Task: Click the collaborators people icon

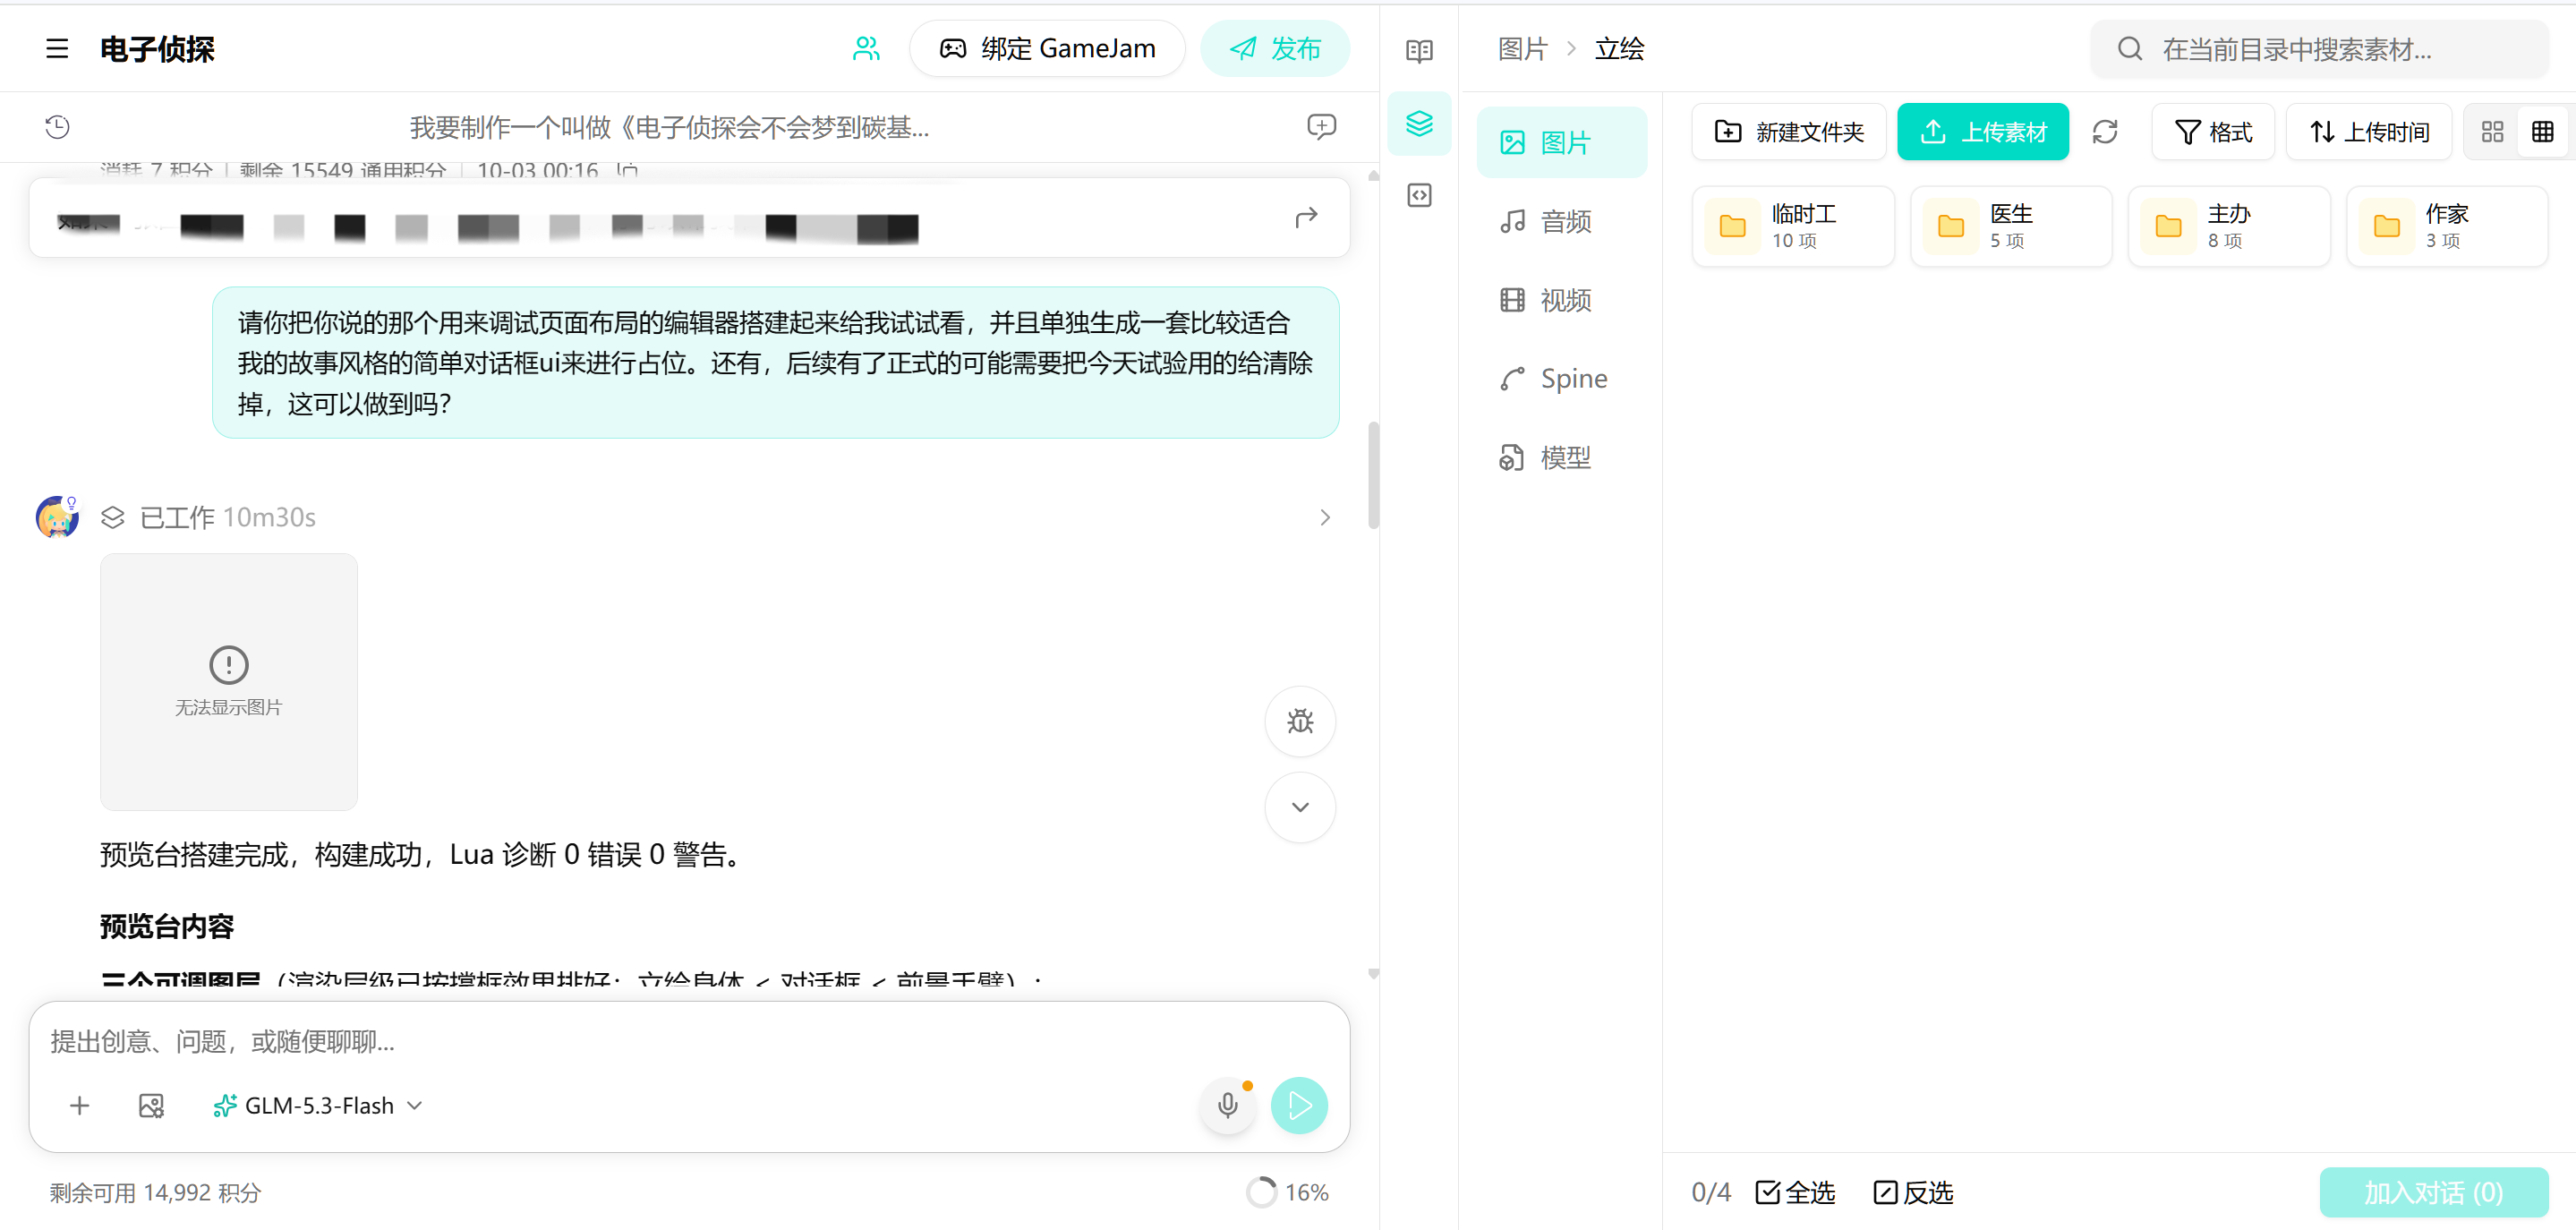Action: (866, 48)
